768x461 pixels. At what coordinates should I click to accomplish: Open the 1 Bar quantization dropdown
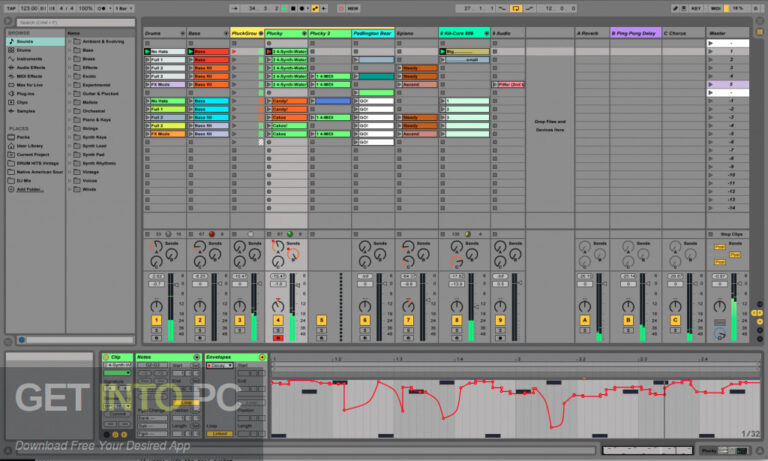coord(123,8)
